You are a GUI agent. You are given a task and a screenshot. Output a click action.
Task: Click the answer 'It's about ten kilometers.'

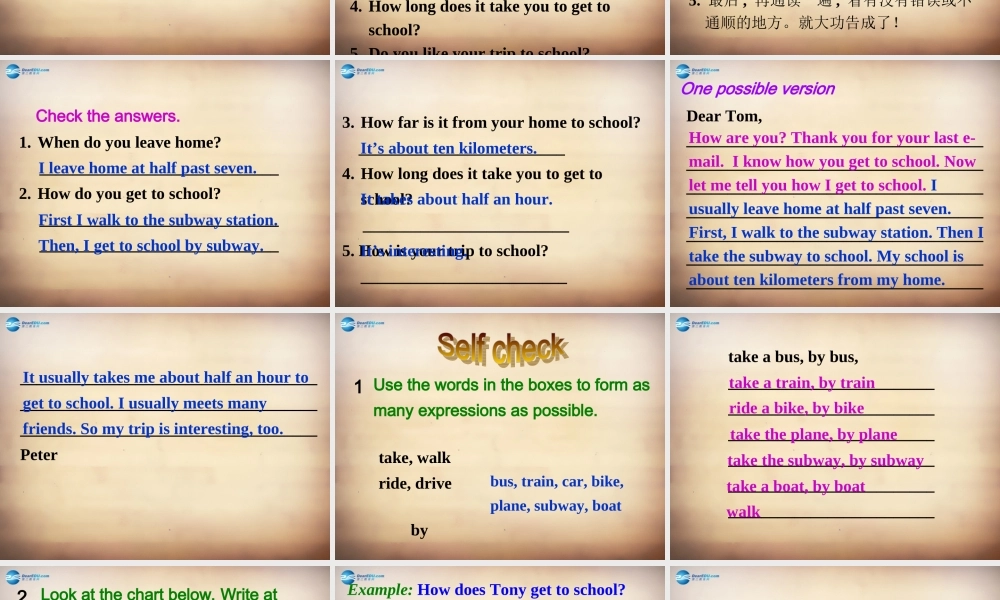[448, 148]
